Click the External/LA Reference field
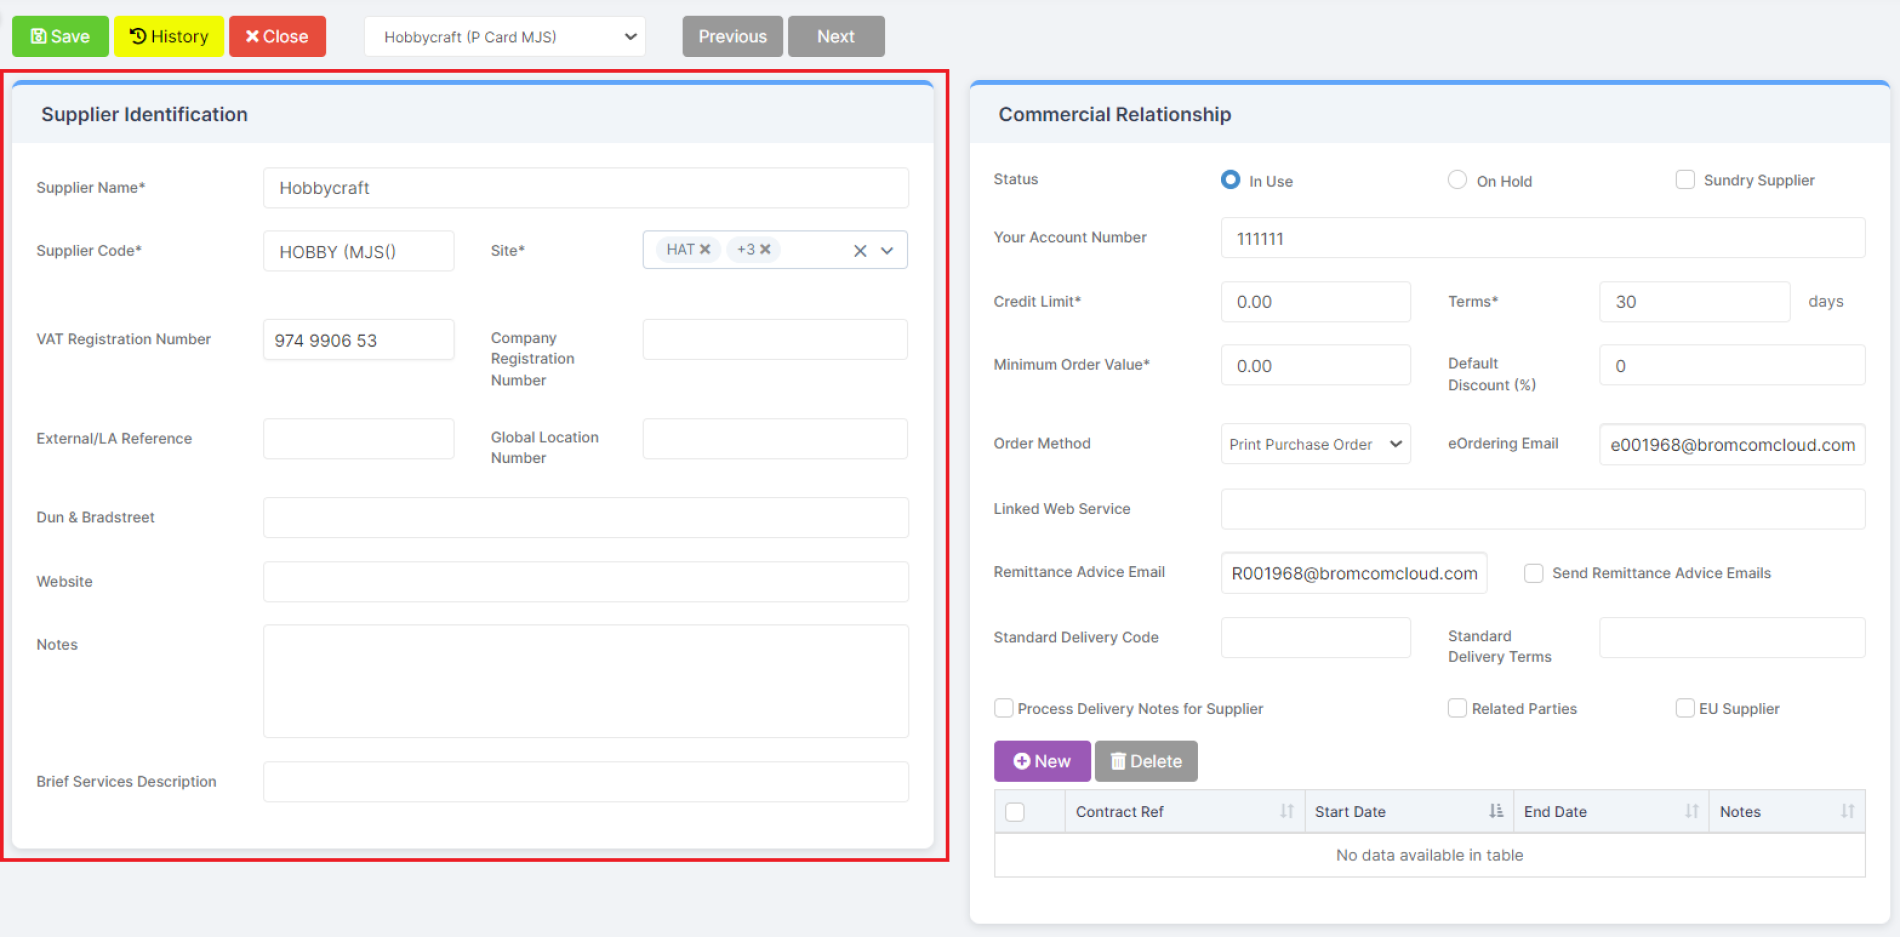This screenshot has width=1900, height=937. coord(358,439)
